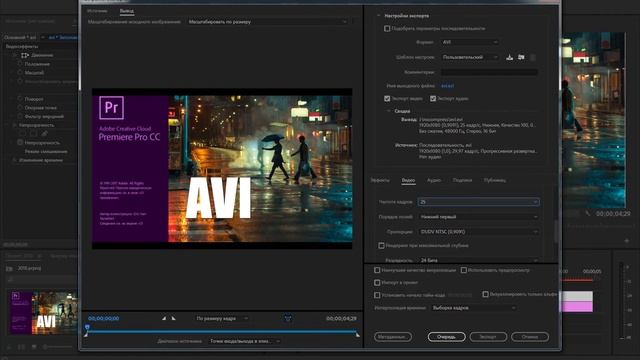Select the pen mask tool under Непрозрачность
This screenshot has width=640, height=360.
[x=44, y=133]
